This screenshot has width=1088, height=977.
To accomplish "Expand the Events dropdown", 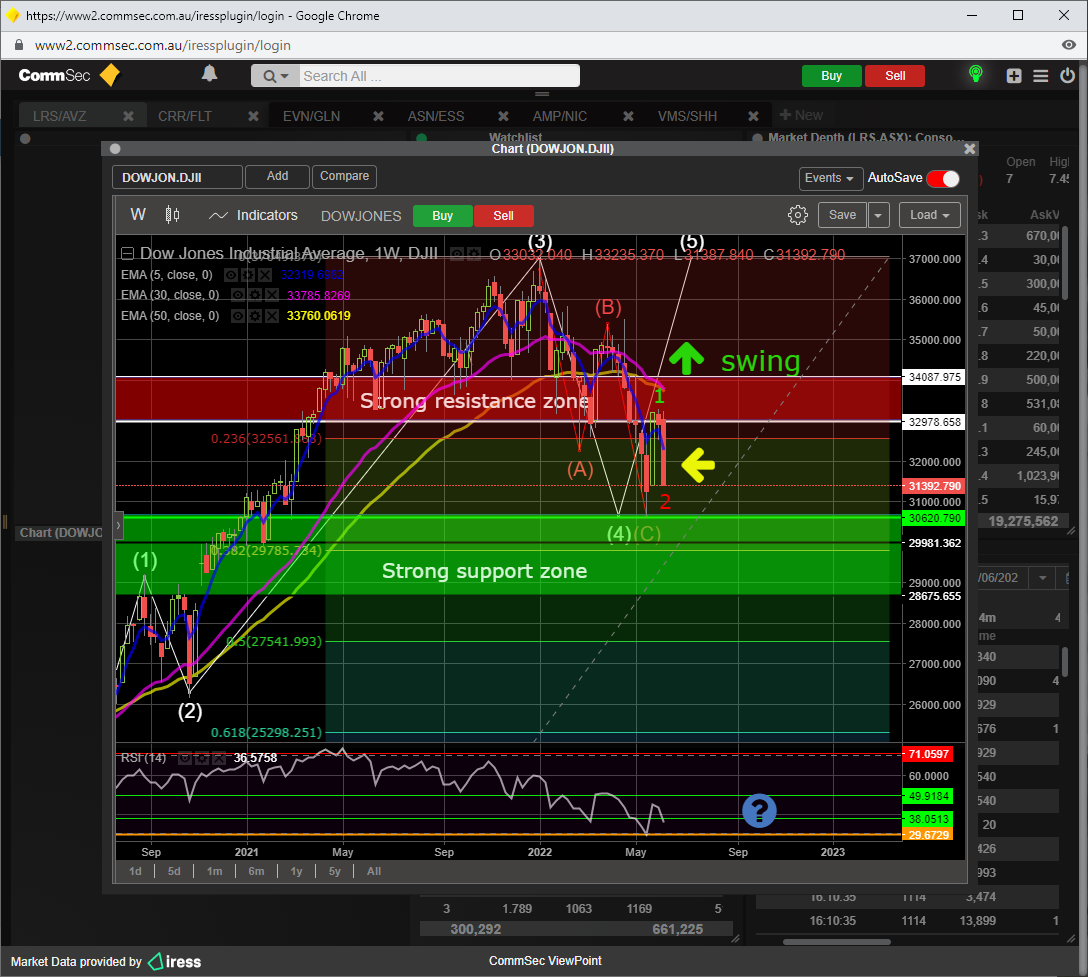I will click(831, 178).
